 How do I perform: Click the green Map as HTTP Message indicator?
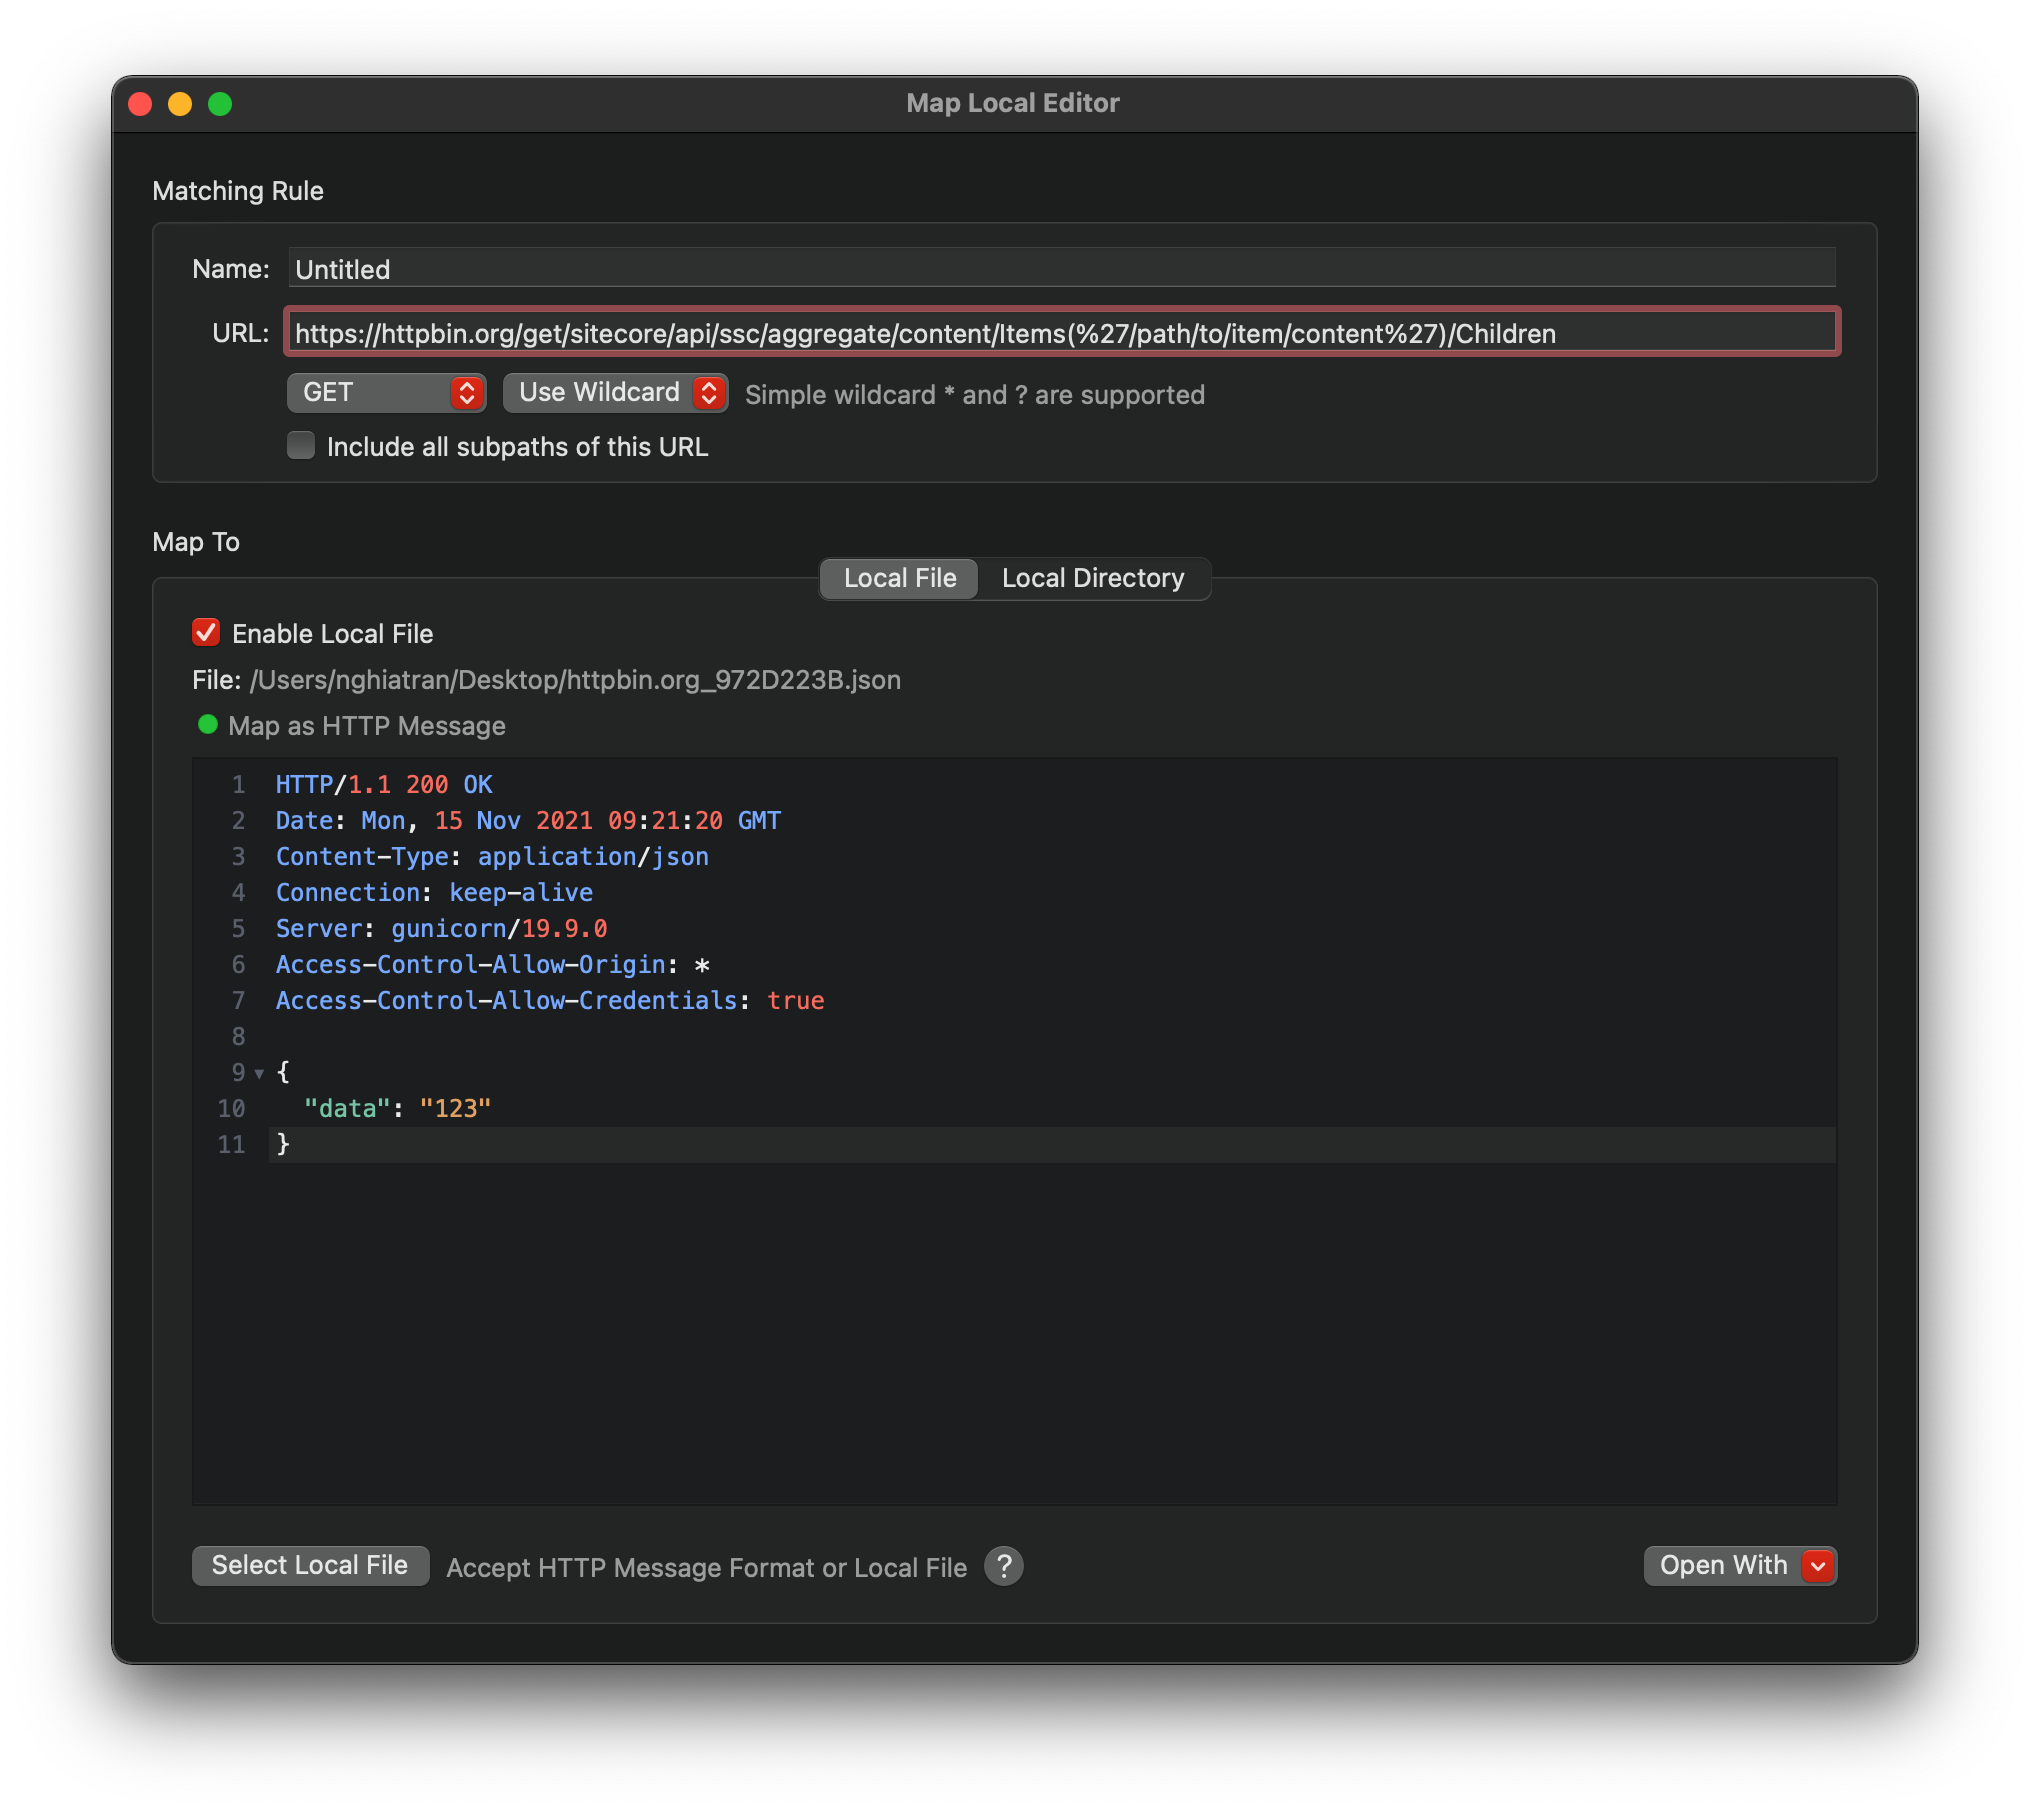[208, 725]
